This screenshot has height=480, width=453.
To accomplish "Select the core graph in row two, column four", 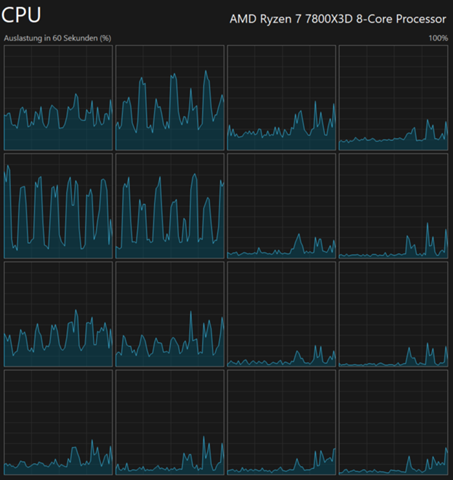I will [393, 206].
